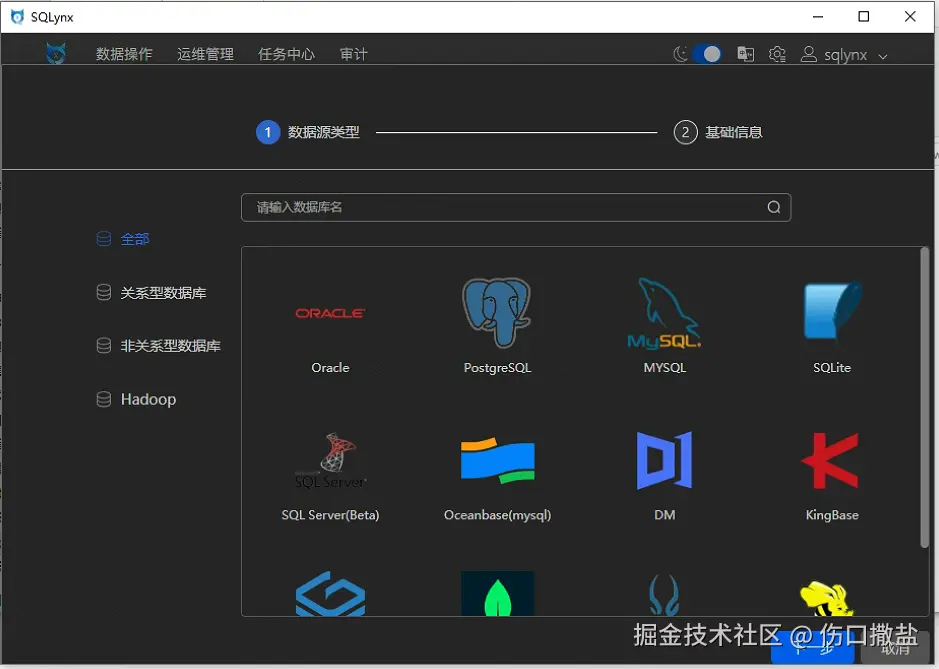Filter by 关系型数据库 category

coord(152,293)
